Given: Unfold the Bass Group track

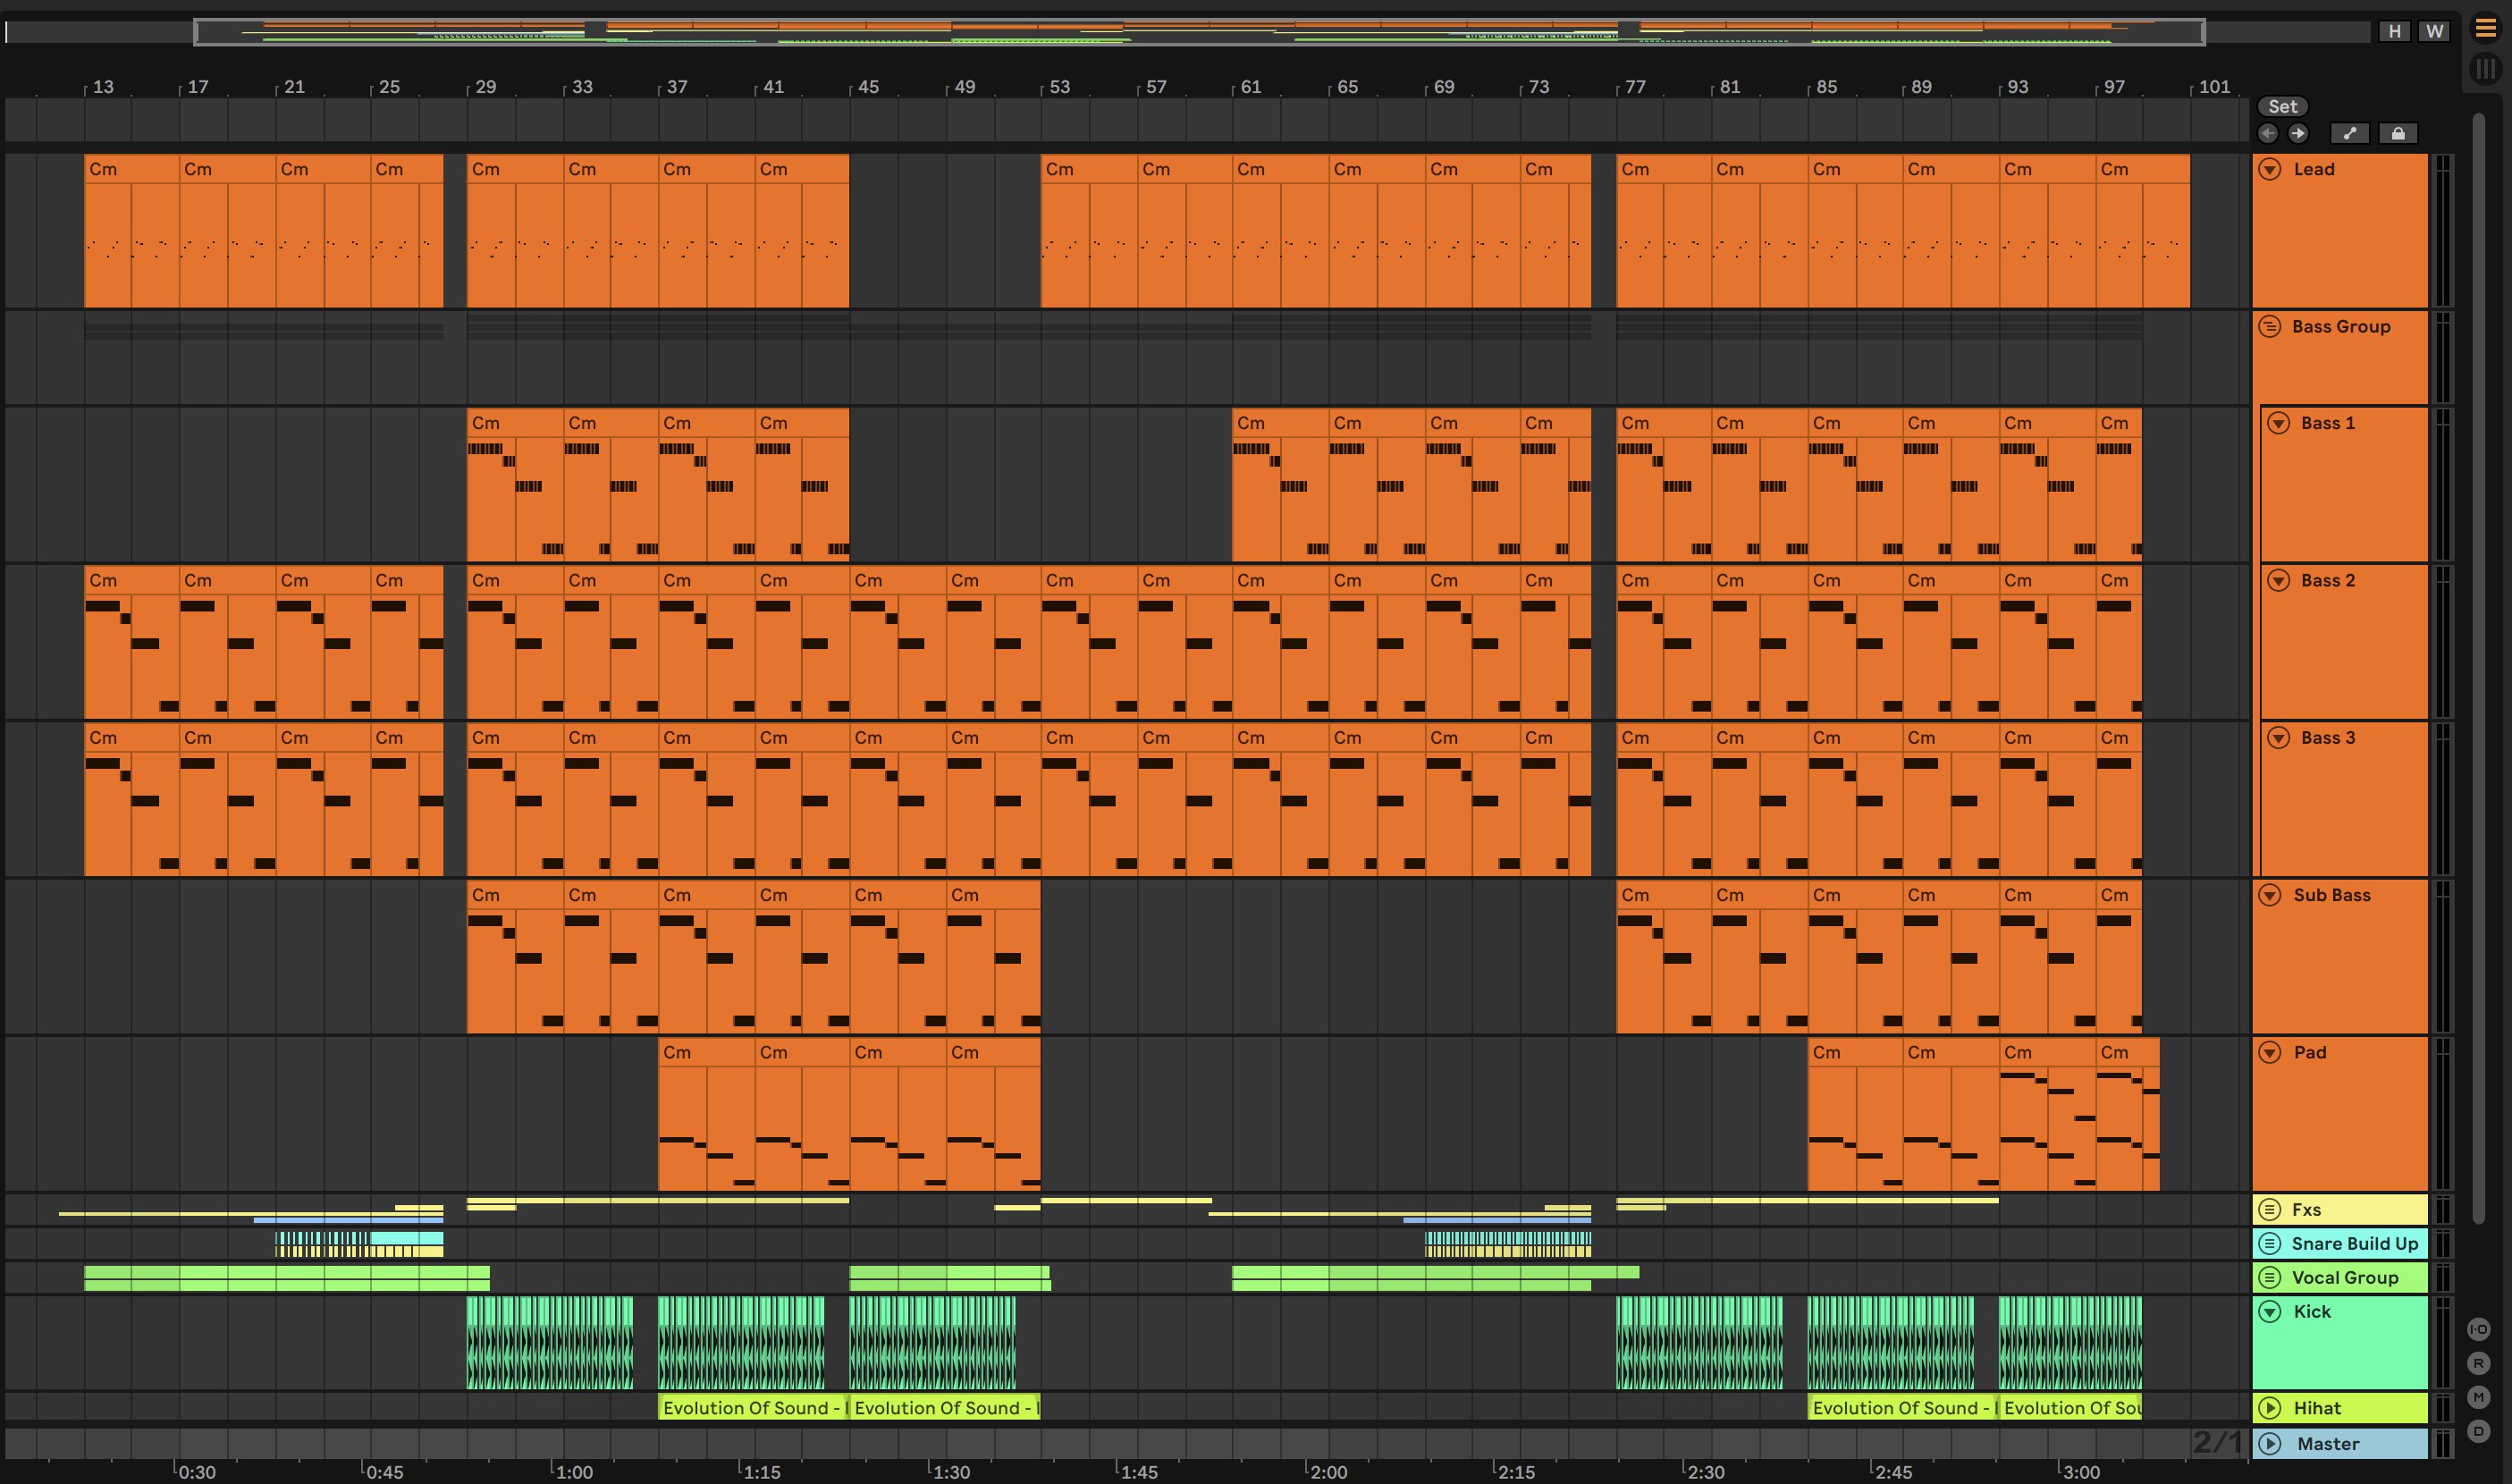Looking at the screenshot, I should pyautogui.click(x=2270, y=326).
